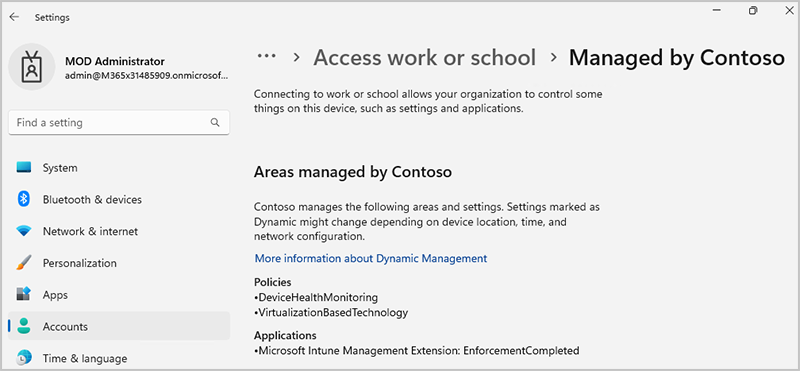
Task: Click the MOD Administrator account name
Action: [115, 61]
